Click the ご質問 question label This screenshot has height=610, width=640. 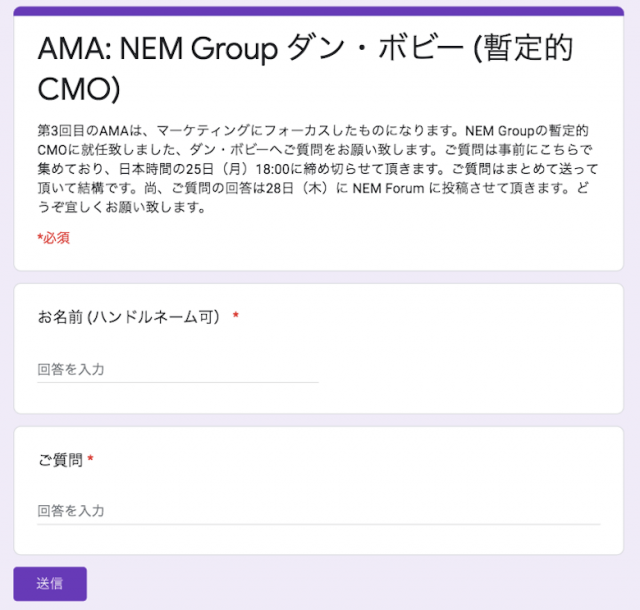click(x=60, y=460)
